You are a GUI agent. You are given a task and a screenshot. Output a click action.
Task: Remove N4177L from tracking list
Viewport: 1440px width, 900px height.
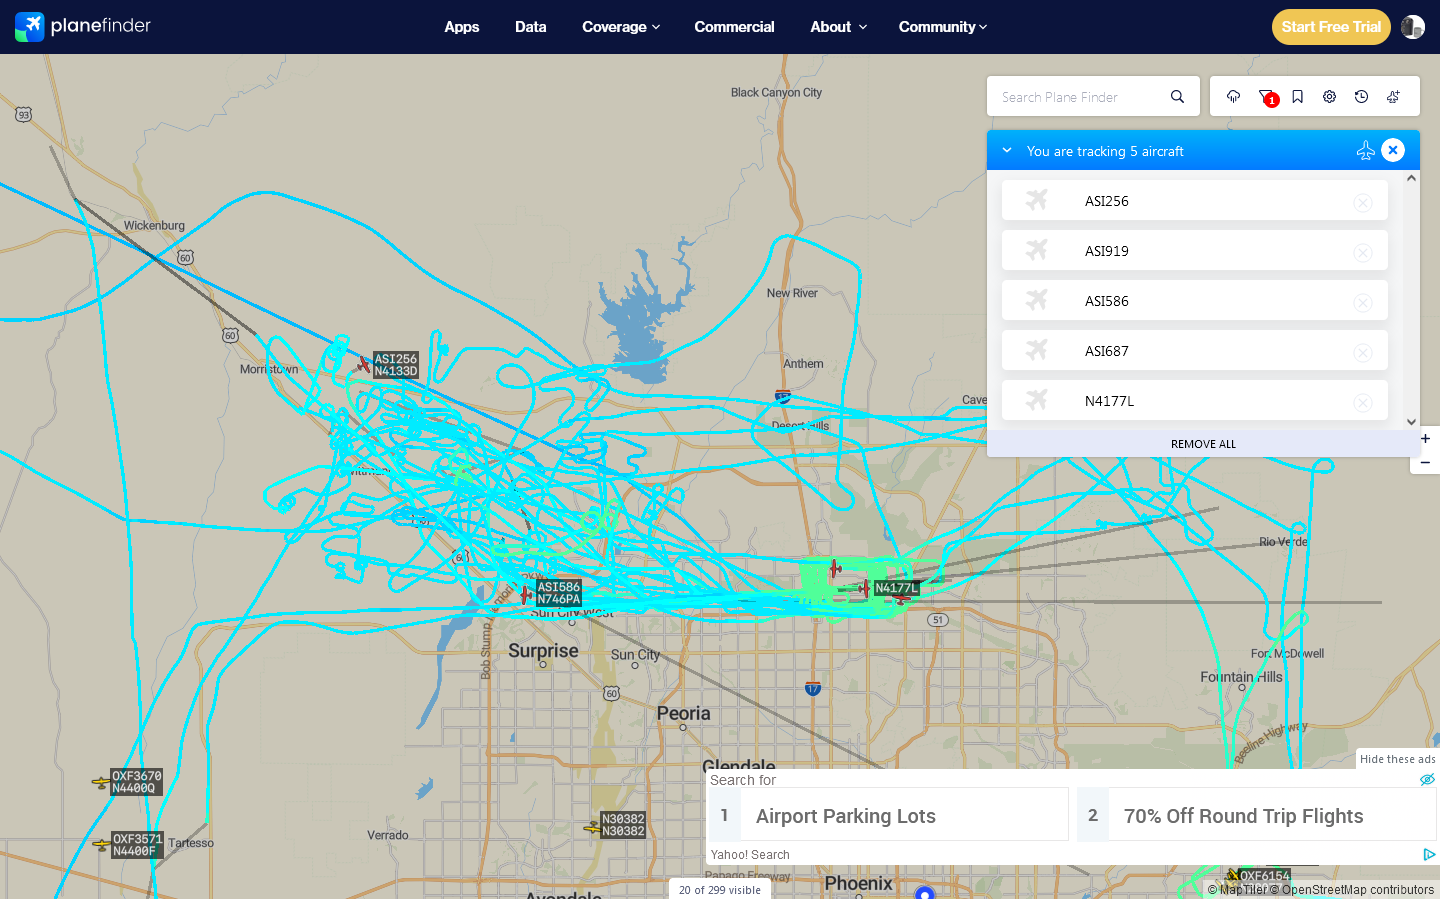1362,403
